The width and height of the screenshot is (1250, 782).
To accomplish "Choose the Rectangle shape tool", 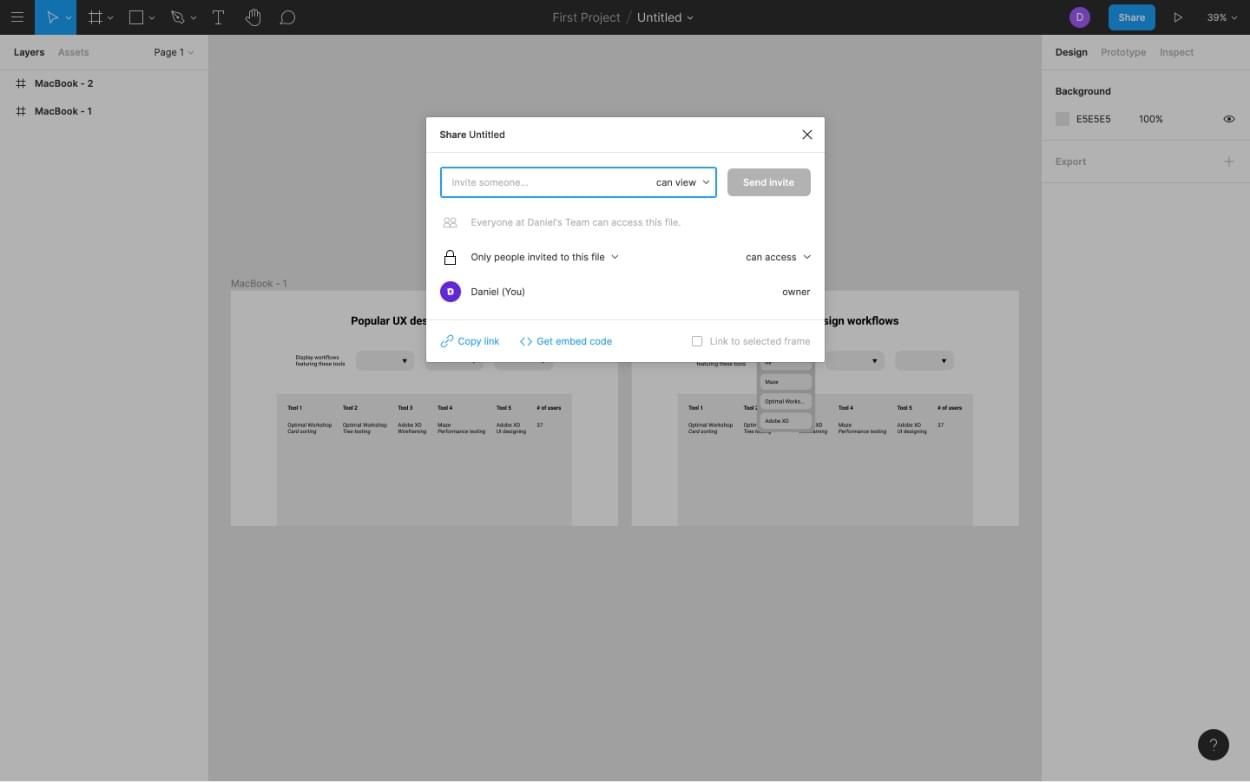I will [137, 17].
